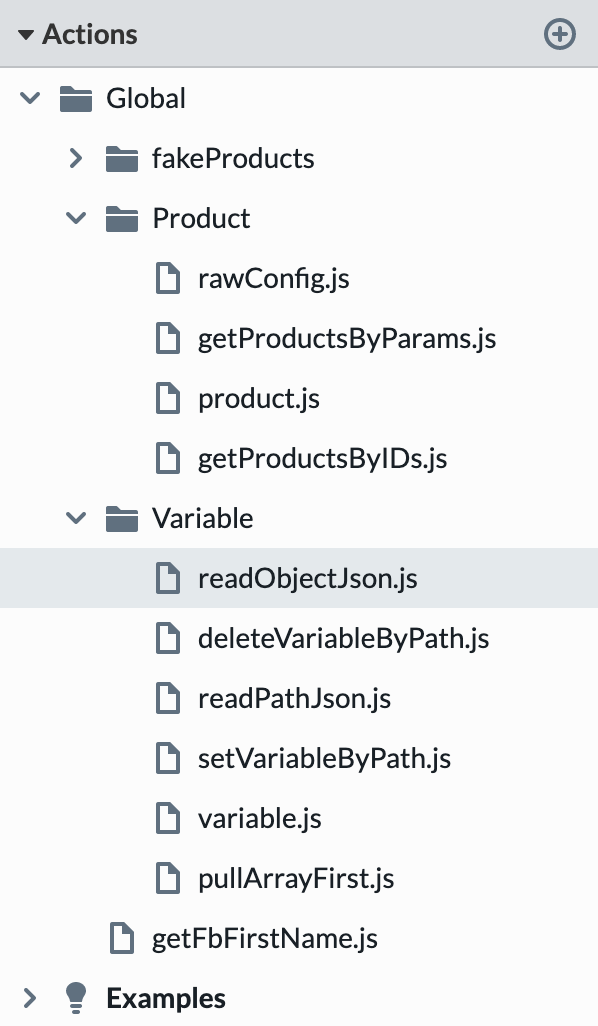Click the file icon beside getFbFirstName.js
This screenshot has height=1026, width=598.
pos(121,938)
